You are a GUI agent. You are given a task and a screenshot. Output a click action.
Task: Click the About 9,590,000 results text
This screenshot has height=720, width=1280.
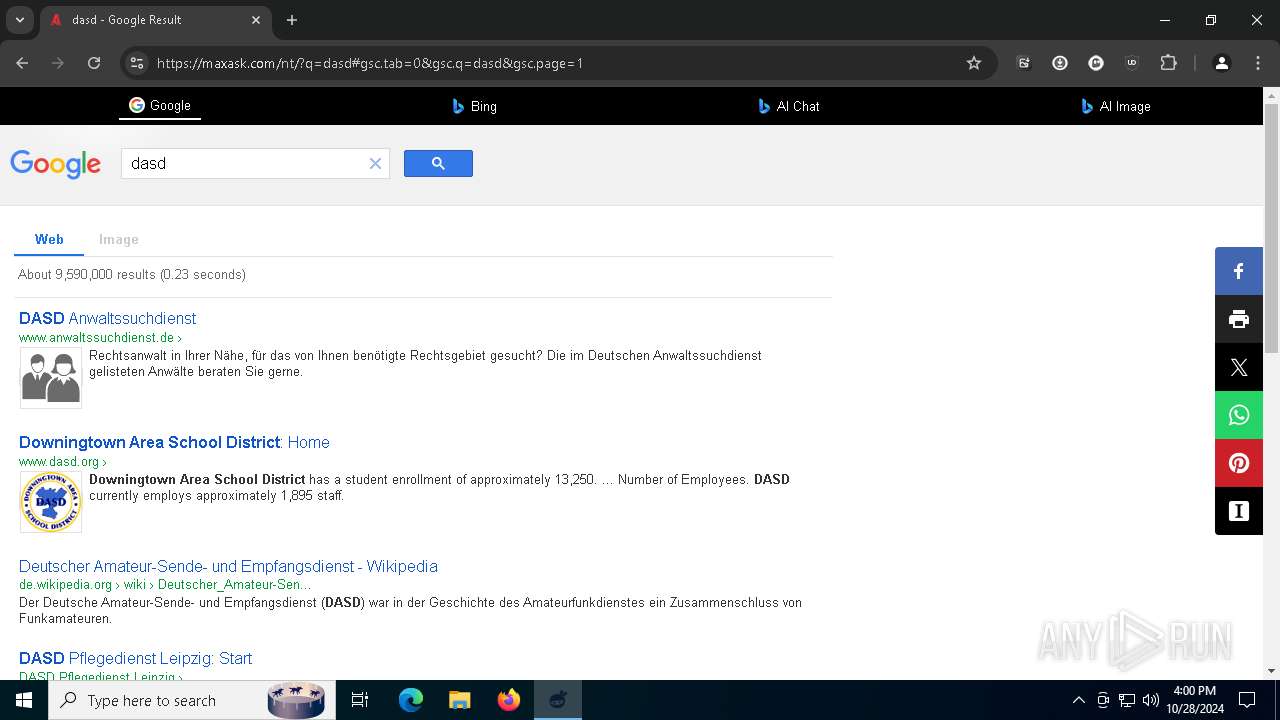(132, 274)
